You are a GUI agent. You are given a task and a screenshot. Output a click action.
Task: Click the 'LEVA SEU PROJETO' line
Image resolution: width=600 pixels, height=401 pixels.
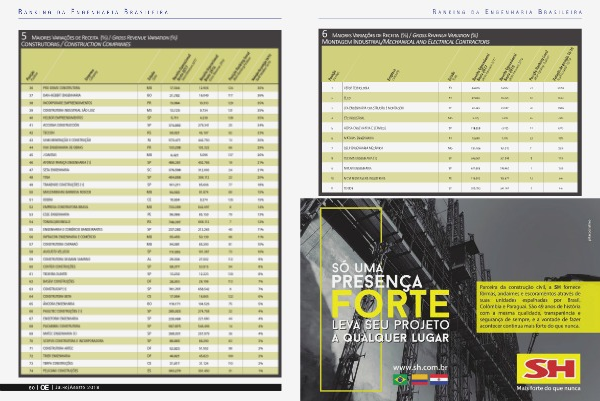(x=390, y=325)
